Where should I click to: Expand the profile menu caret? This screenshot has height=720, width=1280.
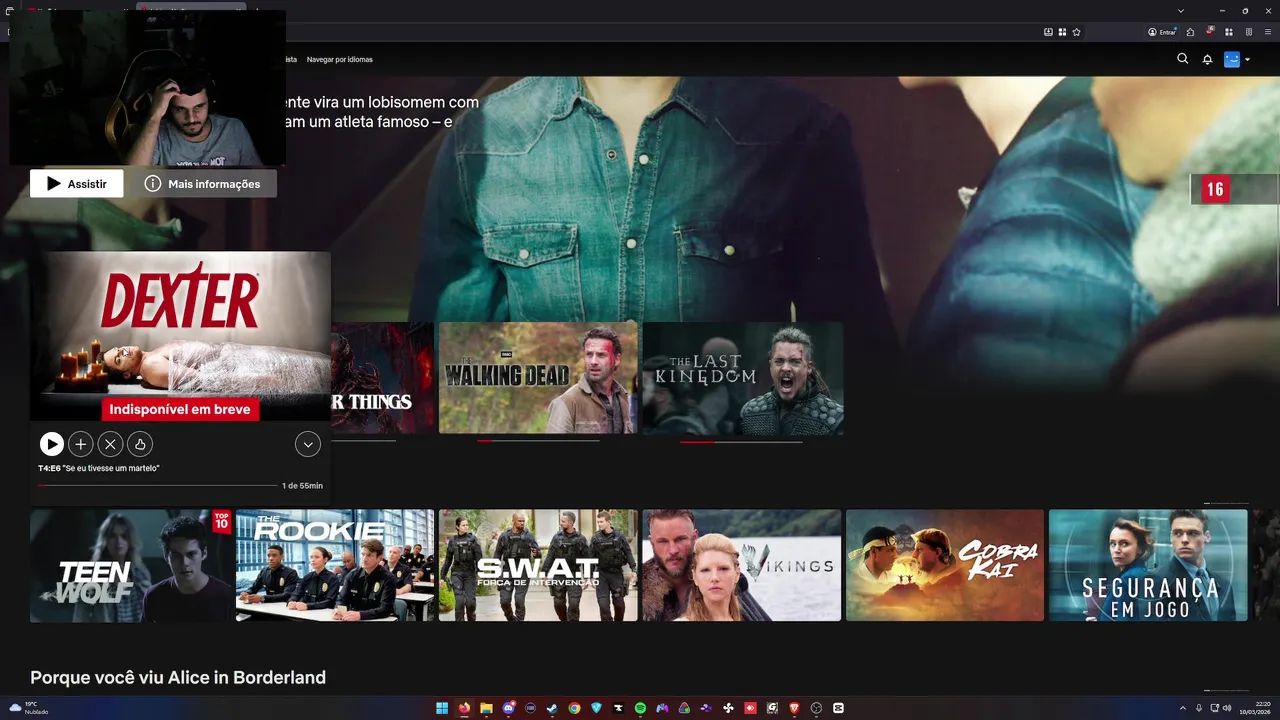(1247, 60)
